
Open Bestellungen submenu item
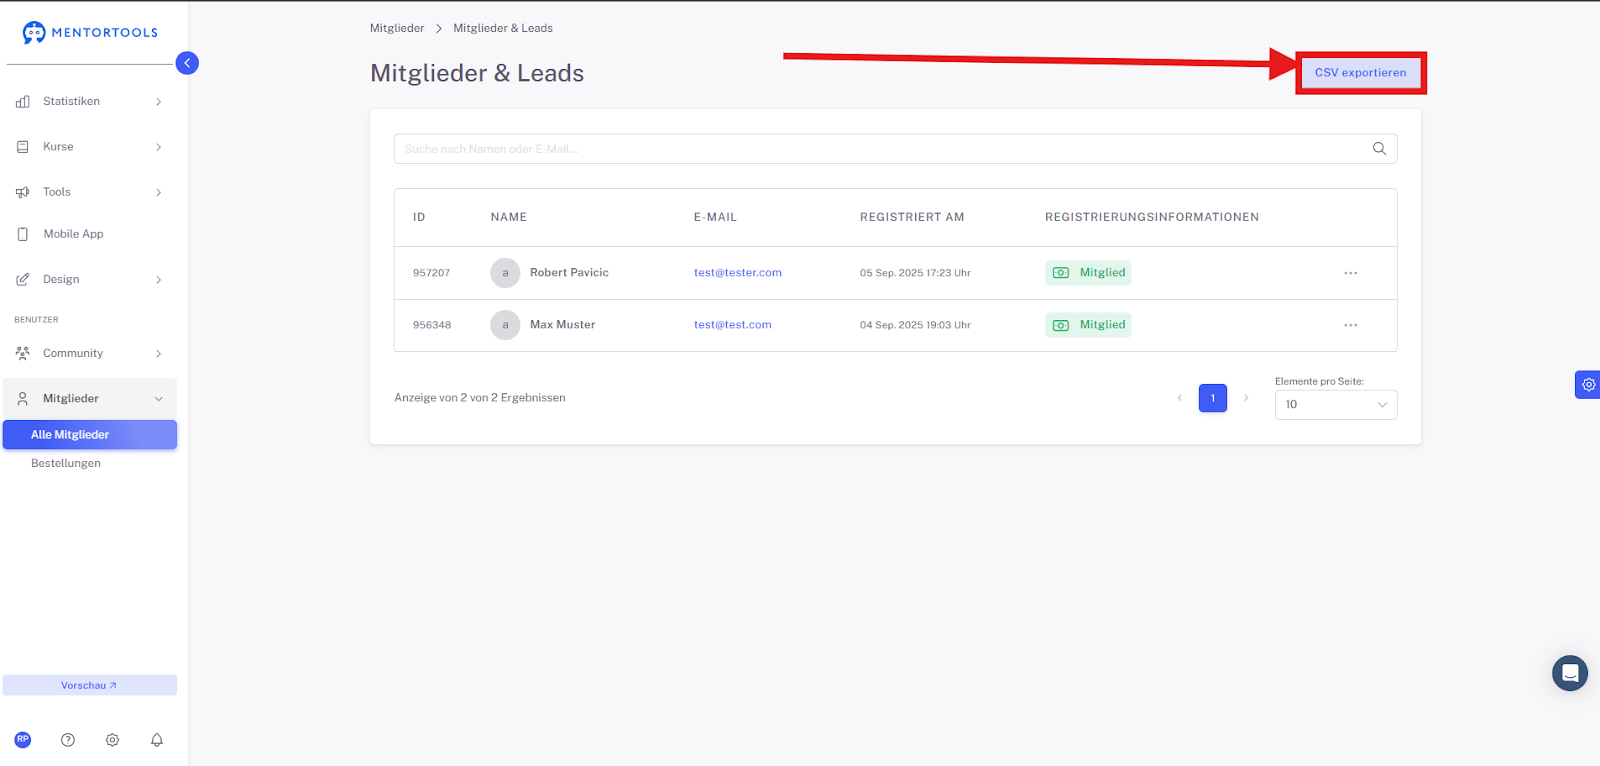pos(66,464)
